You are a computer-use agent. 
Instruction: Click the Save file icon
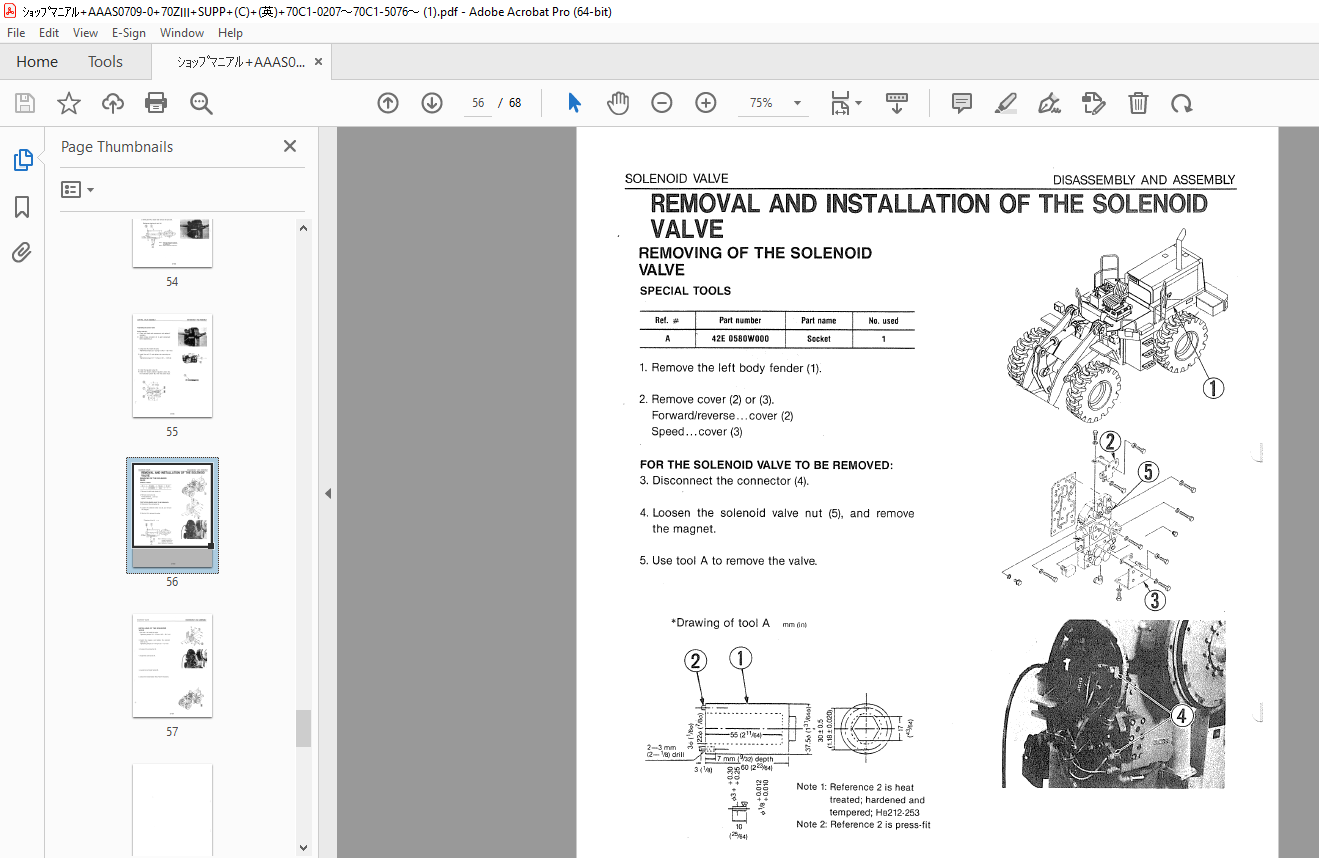coord(25,103)
